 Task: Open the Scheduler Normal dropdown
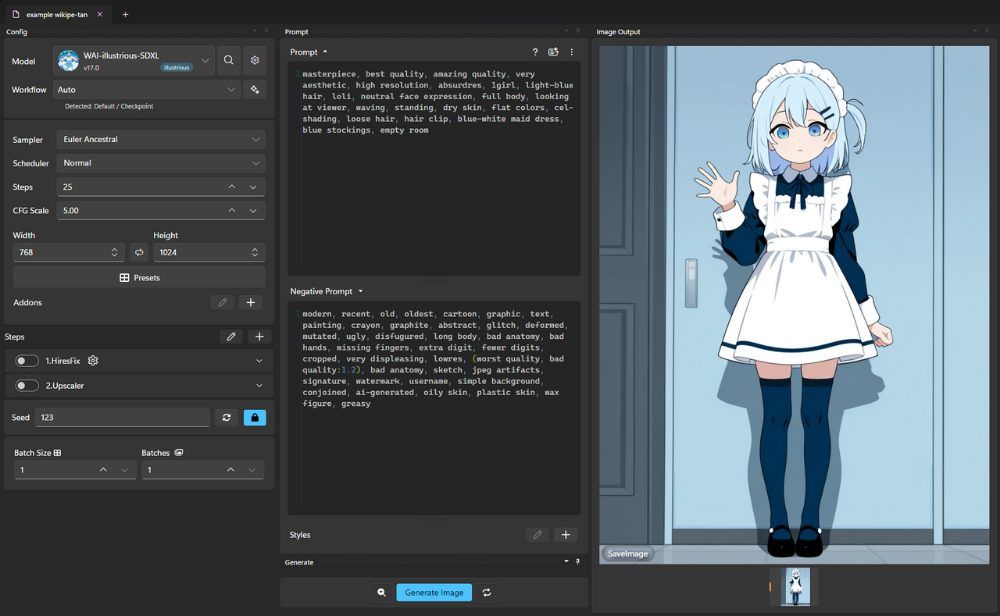coord(161,163)
